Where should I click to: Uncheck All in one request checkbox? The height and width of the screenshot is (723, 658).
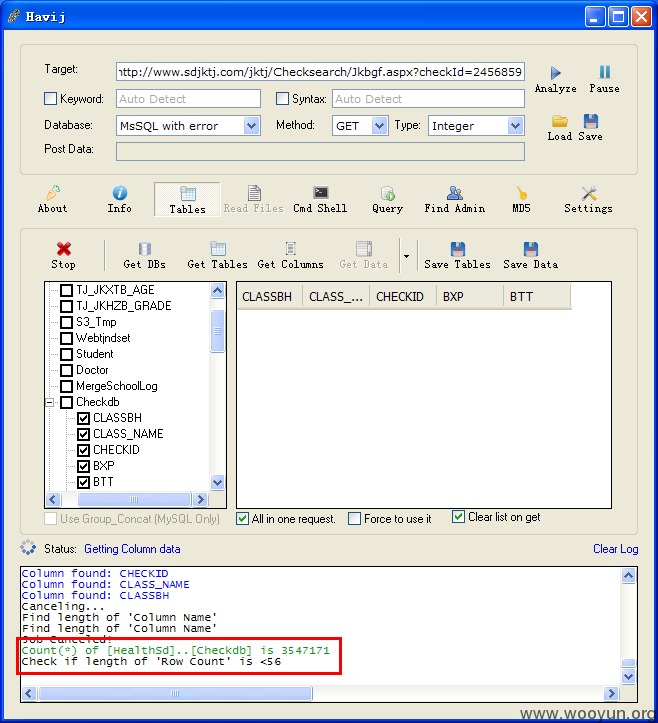pos(243,519)
